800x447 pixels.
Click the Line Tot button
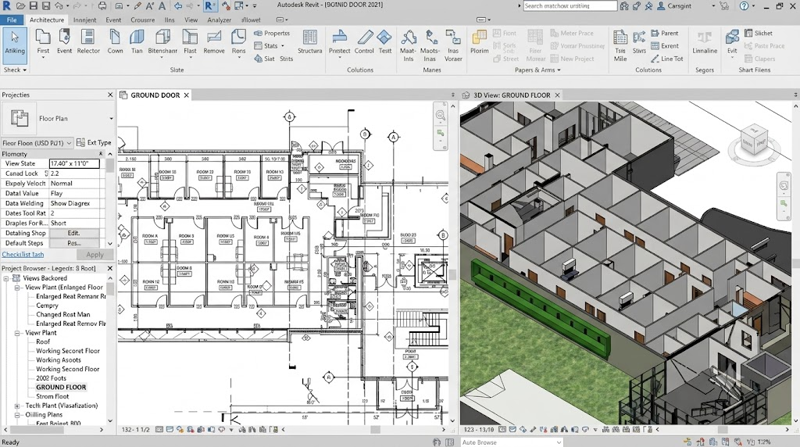point(667,59)
